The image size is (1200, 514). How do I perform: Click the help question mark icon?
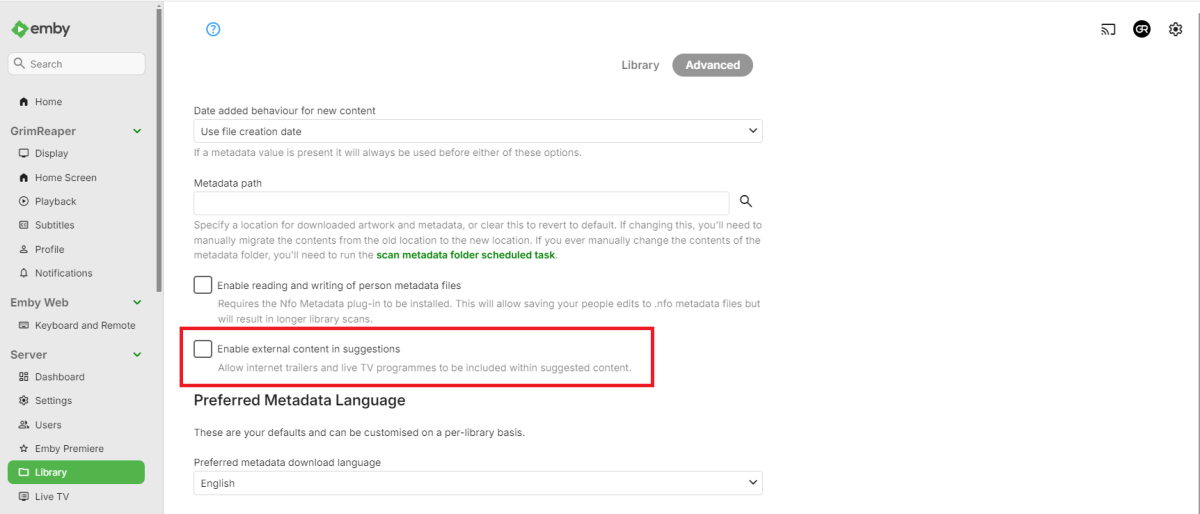tap(212, 29)
